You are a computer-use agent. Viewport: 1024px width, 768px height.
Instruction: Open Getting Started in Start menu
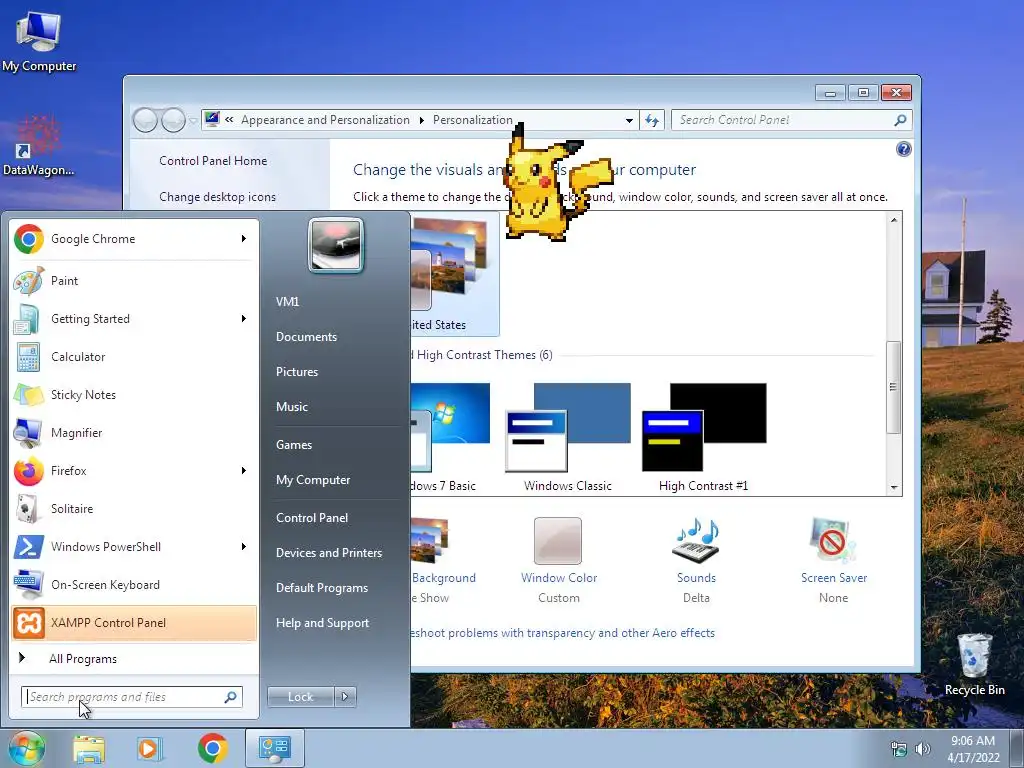tap(134, 319)
